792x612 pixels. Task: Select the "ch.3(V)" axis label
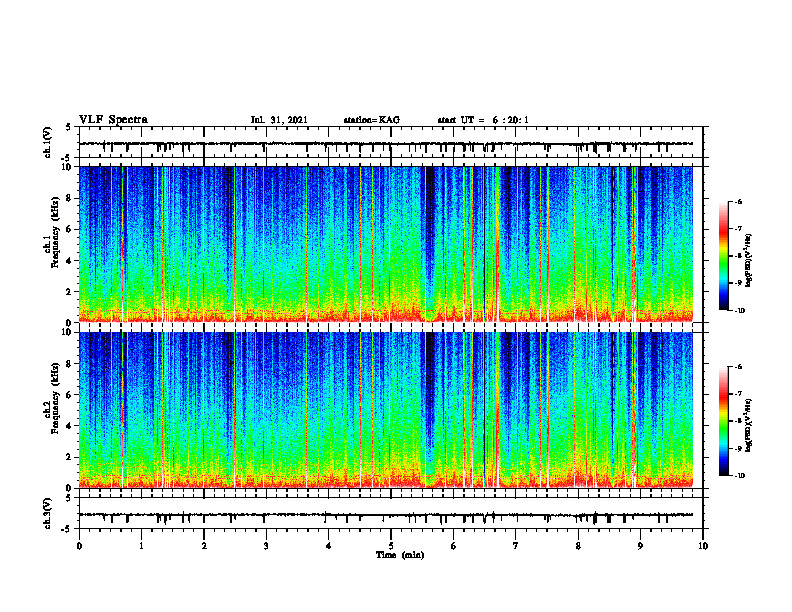point(48,513)
